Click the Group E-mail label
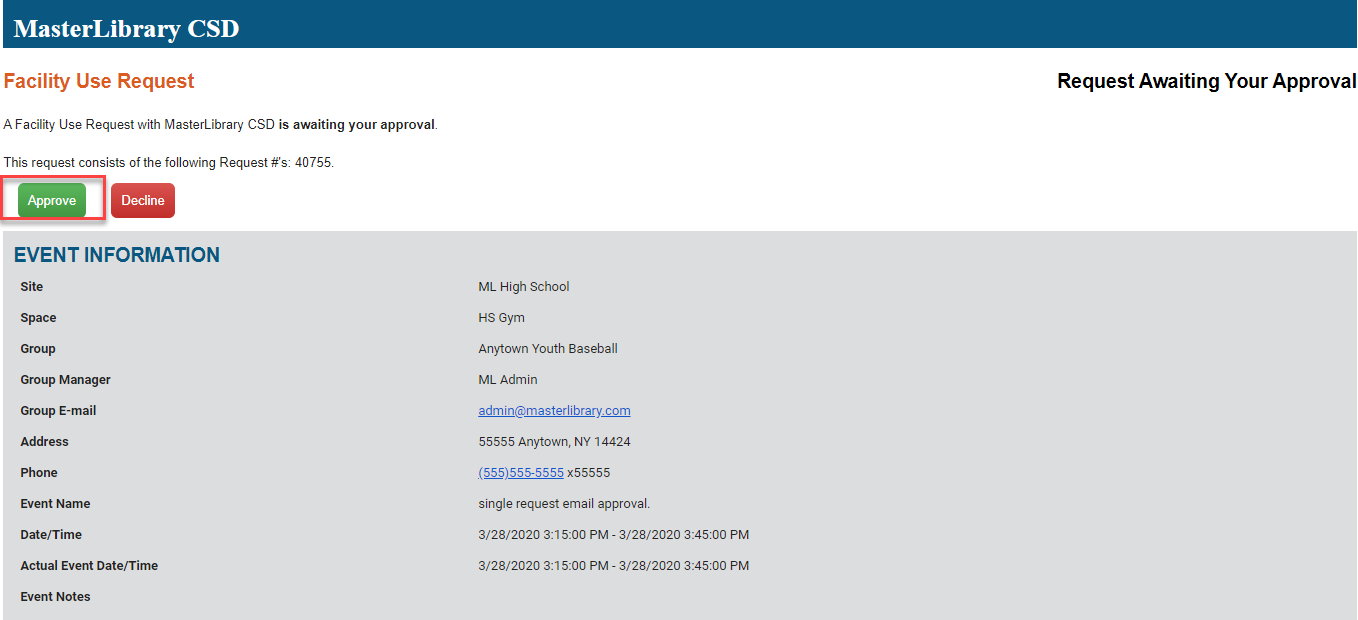The height and width of the screenshot is (620, 1358). (x=58, y=411)
